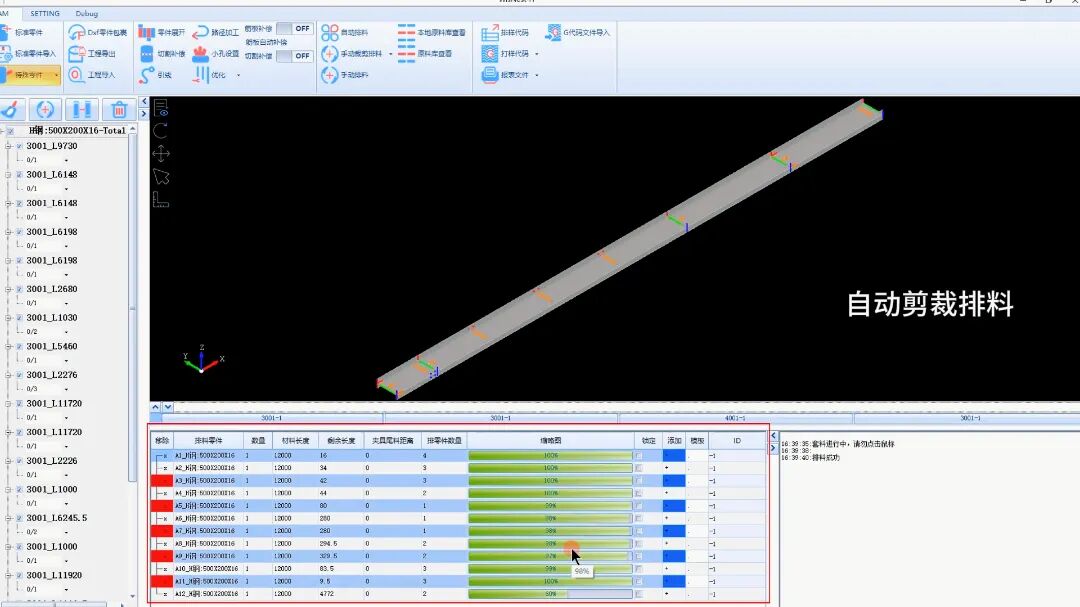The width and height of the screenshot is (1080, 607).
Task: Select the pan move icon in viewport
Action: point(160,154)
